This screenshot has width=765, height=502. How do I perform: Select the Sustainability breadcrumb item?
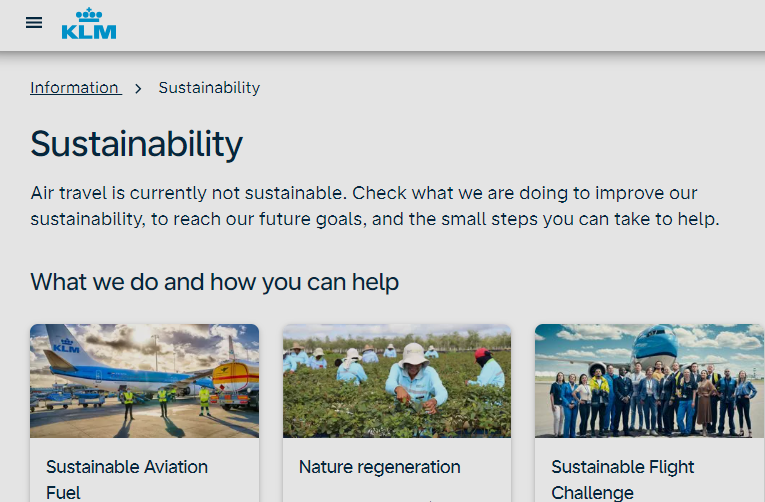coord(209,88)
